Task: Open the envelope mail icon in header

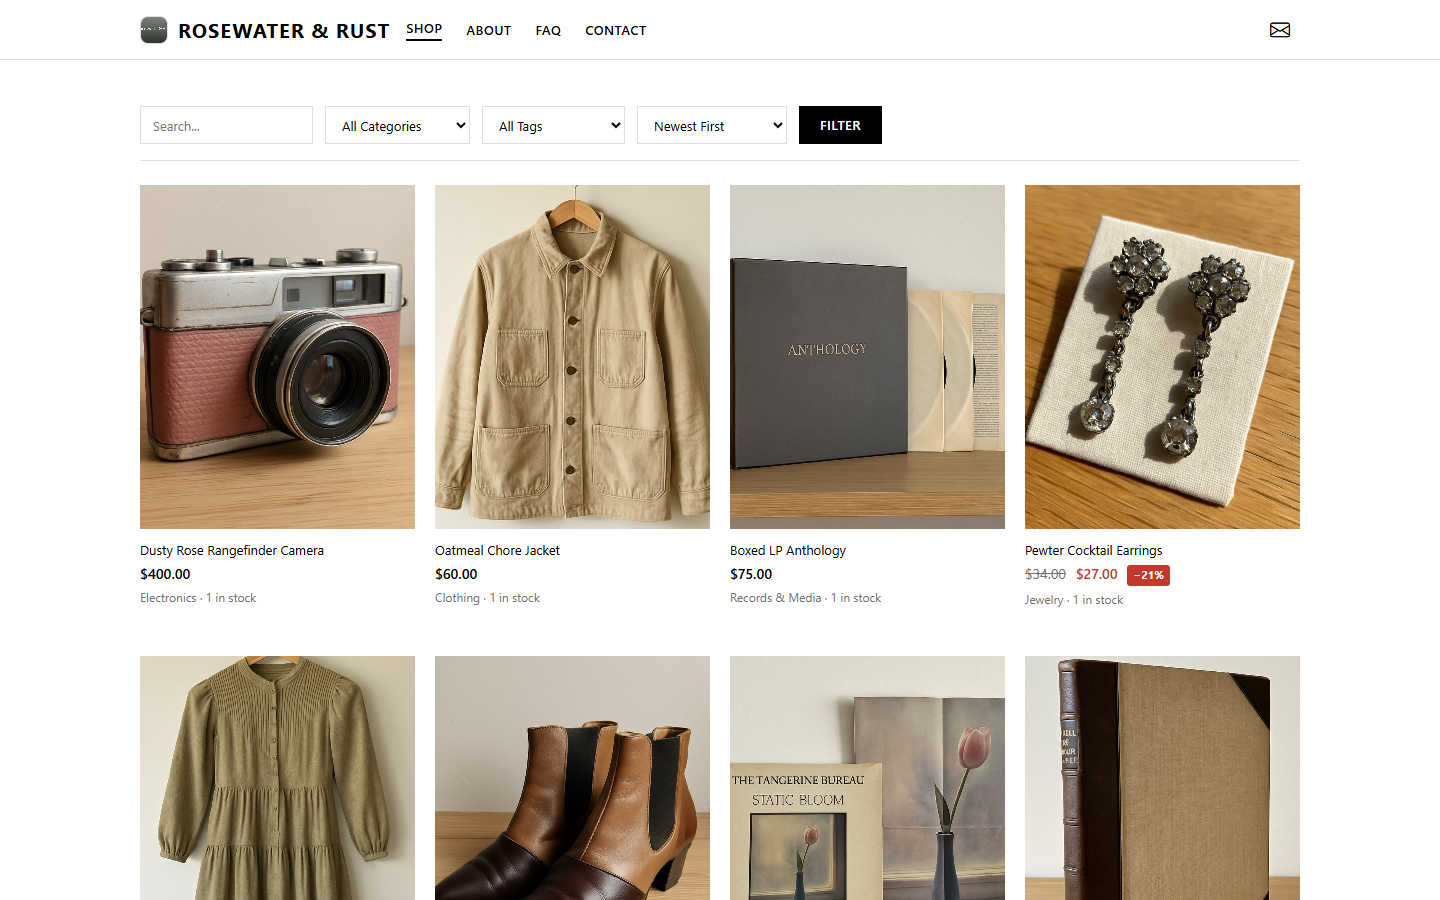Action: (x=1280, y=30)
